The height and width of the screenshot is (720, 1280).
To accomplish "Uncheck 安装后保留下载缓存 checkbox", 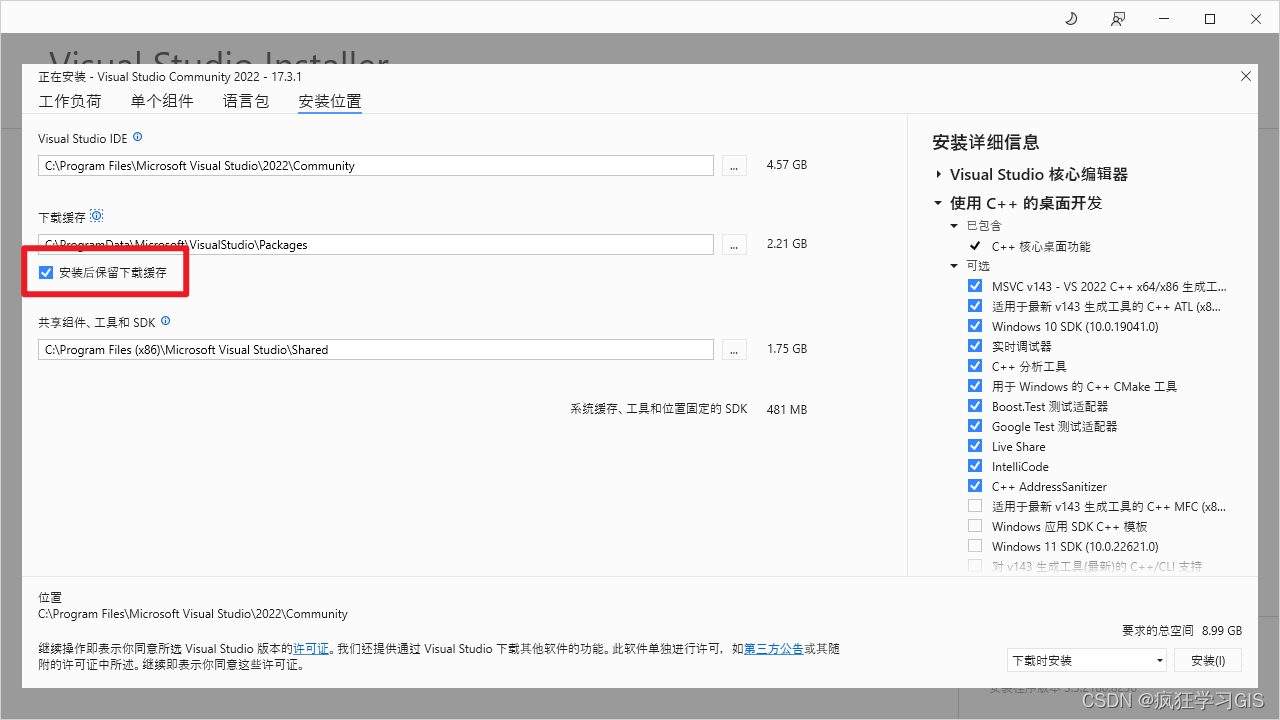I will pos(46,272).
